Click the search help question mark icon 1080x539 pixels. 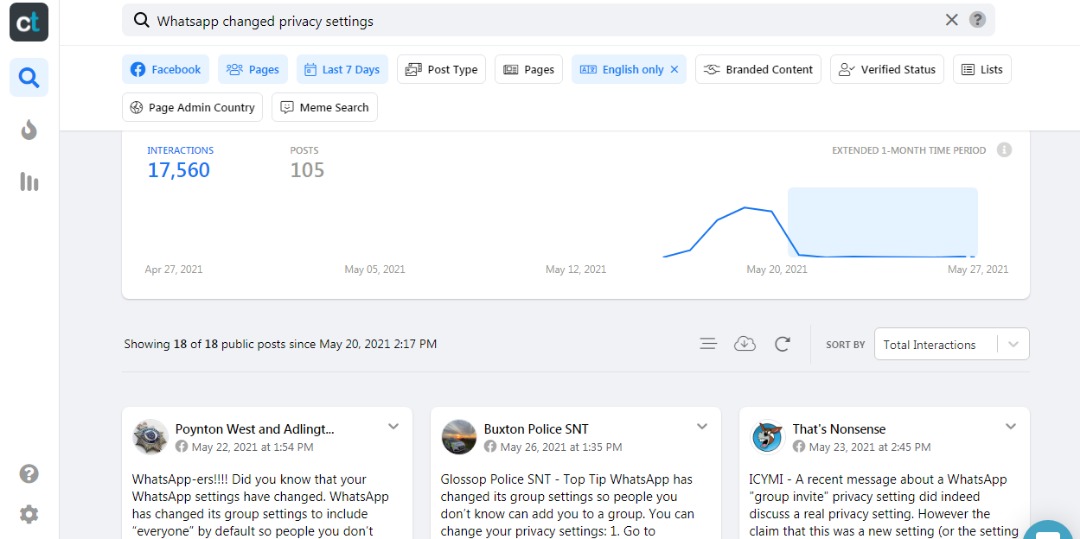(977, 20)
